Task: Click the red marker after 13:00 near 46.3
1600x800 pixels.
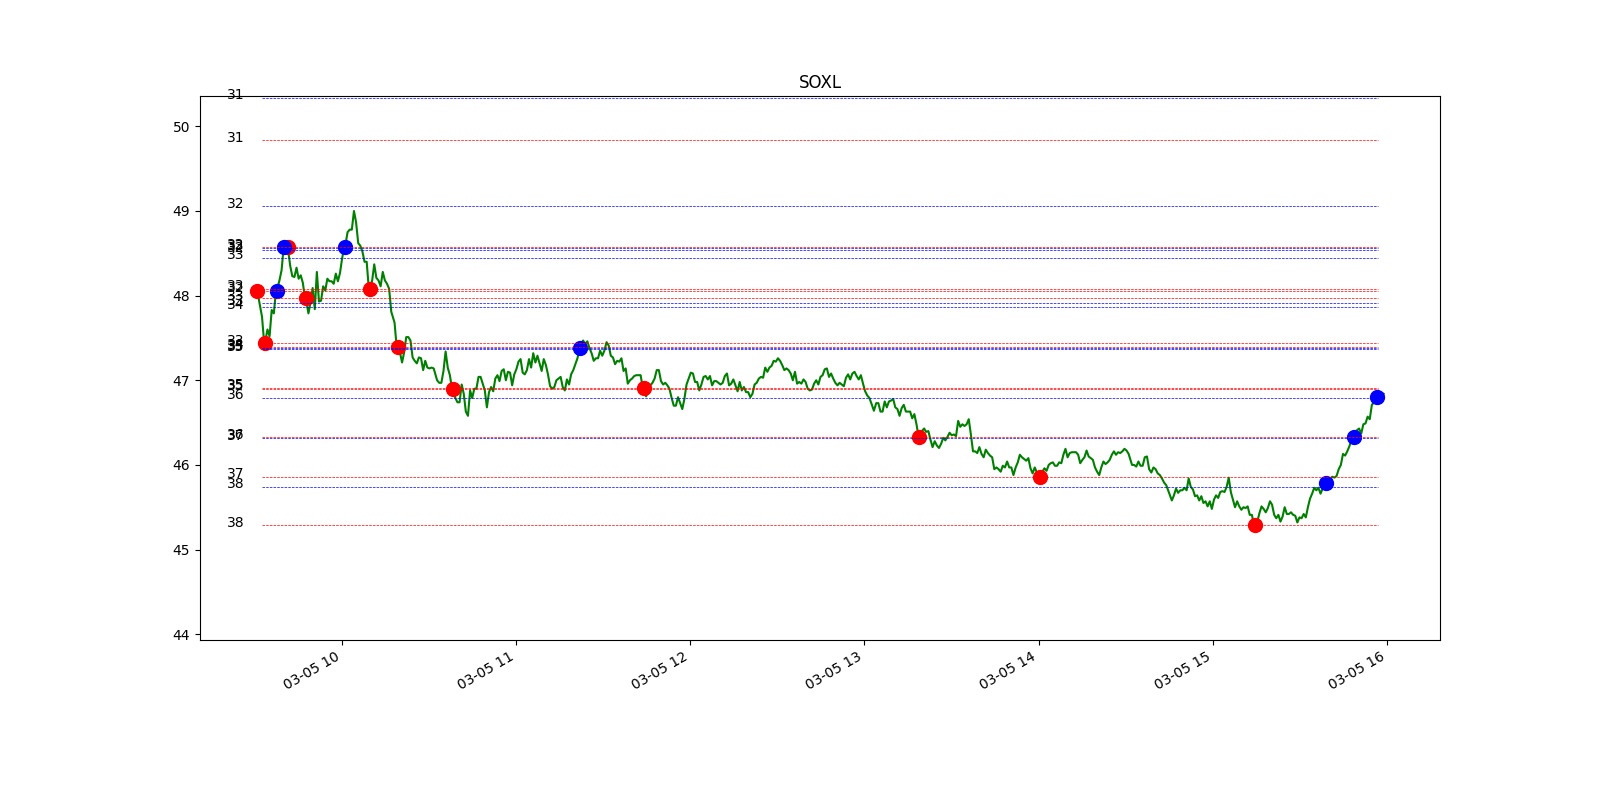Action: coord(919,437)
